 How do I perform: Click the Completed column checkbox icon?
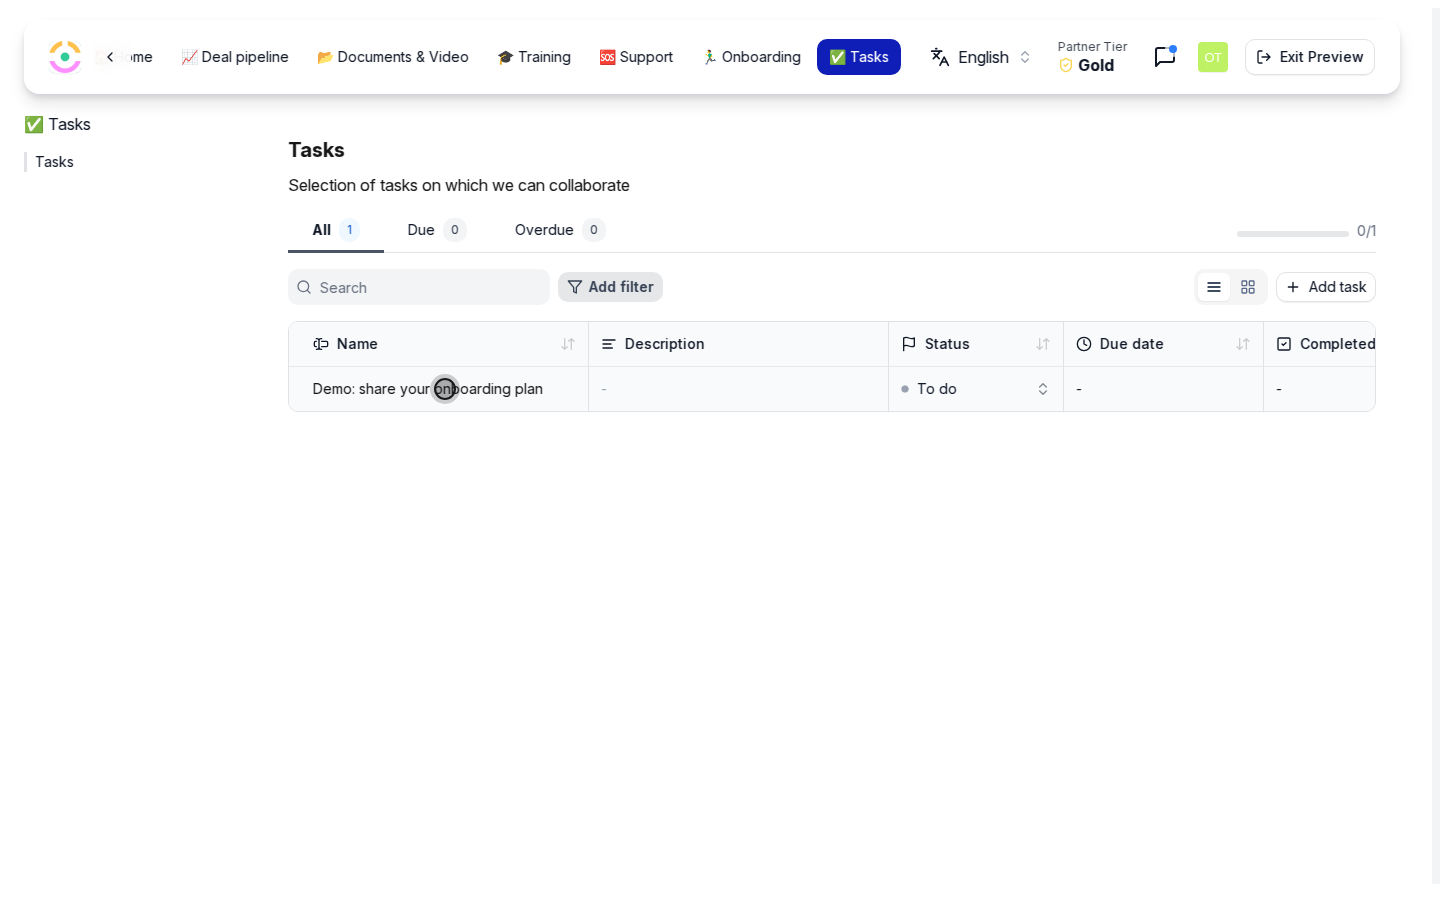[1284, 344]
